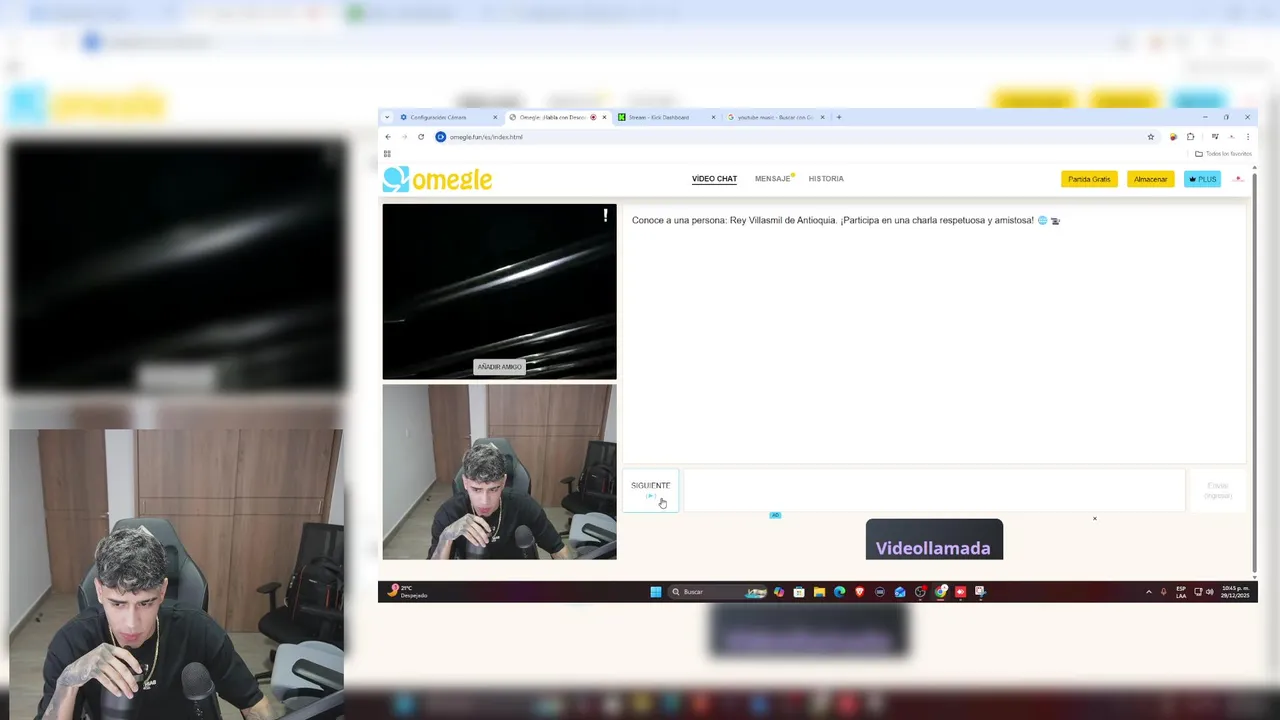Click the Enviar send button

1217,490
